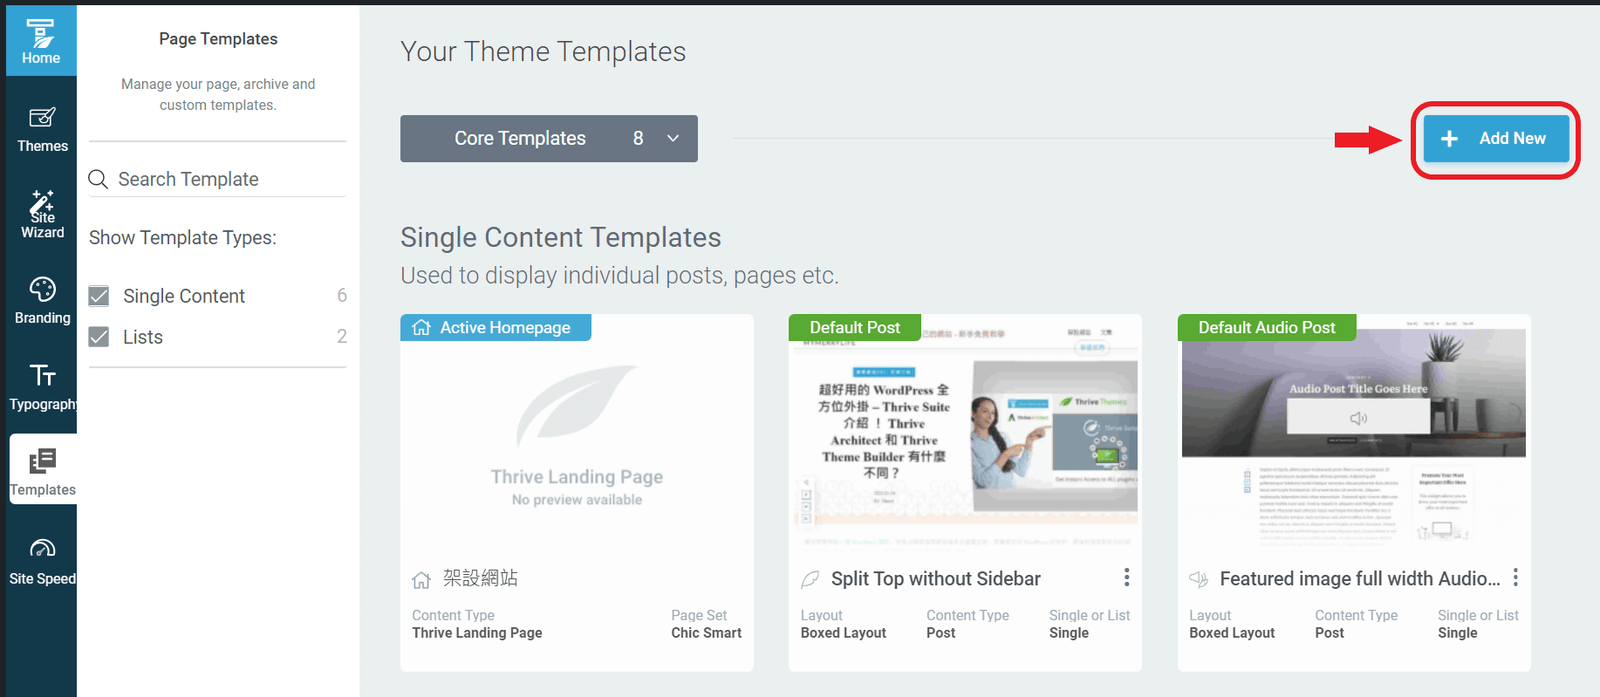Click the Featured image full width Audio title
1600x697 pixels.
coord(1360,579)
